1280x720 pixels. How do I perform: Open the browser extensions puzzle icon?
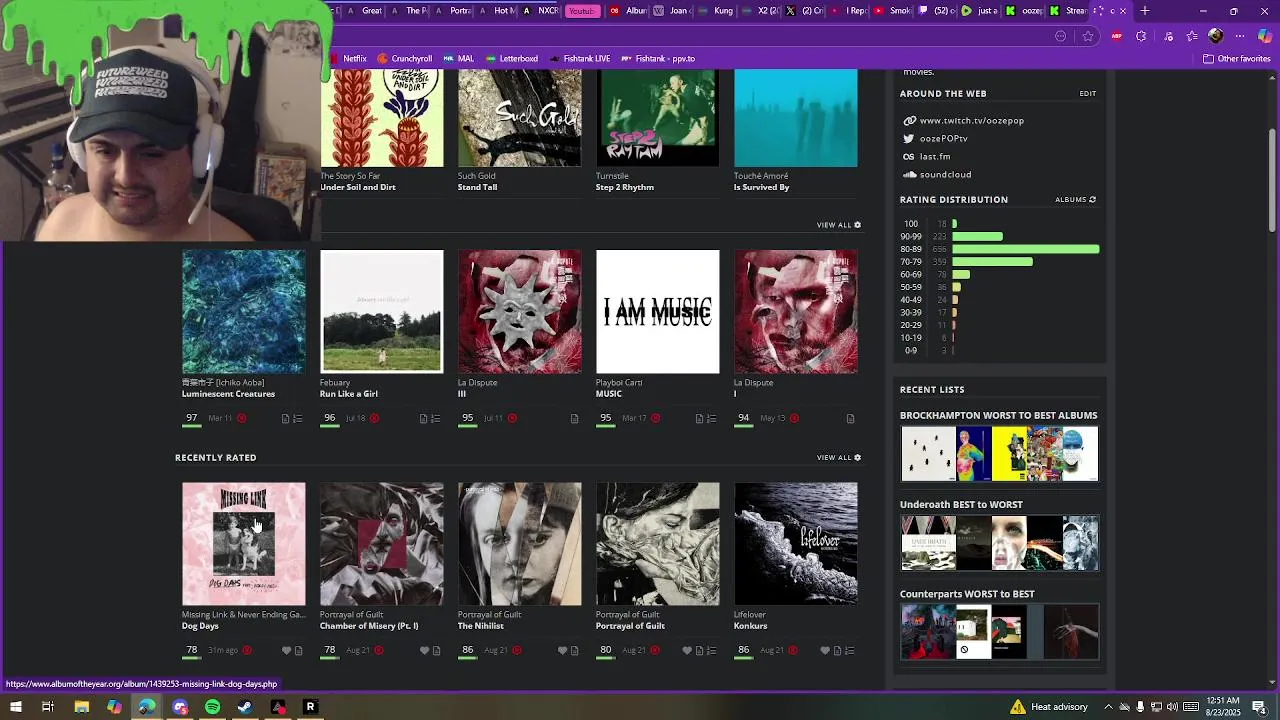tap(1141, 36)
